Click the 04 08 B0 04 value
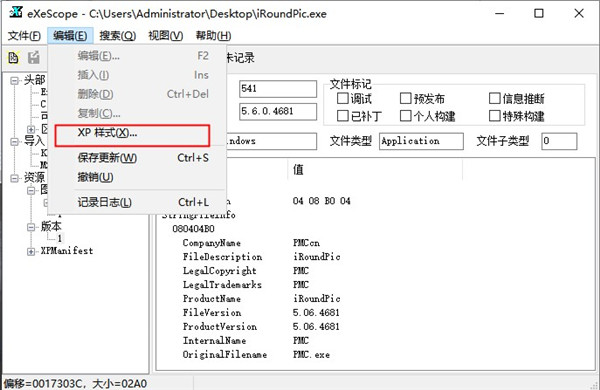600x390 pixels. [x=321, y=201]
